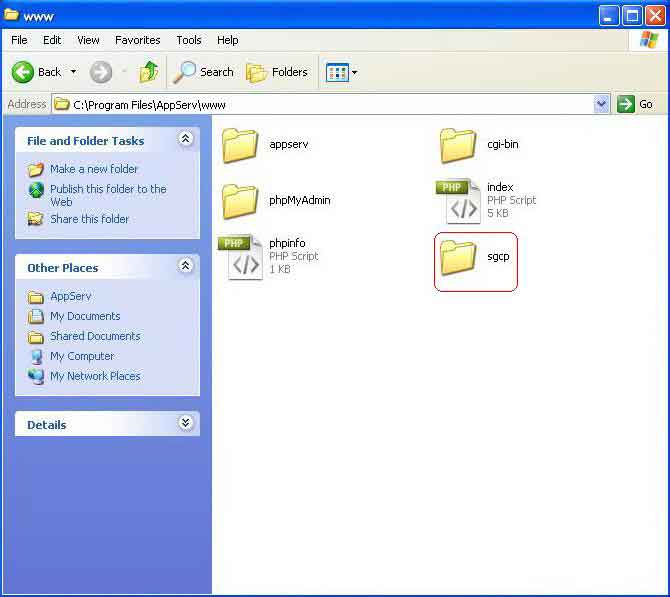
Task: Click the phpMyAdmin name label
Action: [x=300, y=200]
